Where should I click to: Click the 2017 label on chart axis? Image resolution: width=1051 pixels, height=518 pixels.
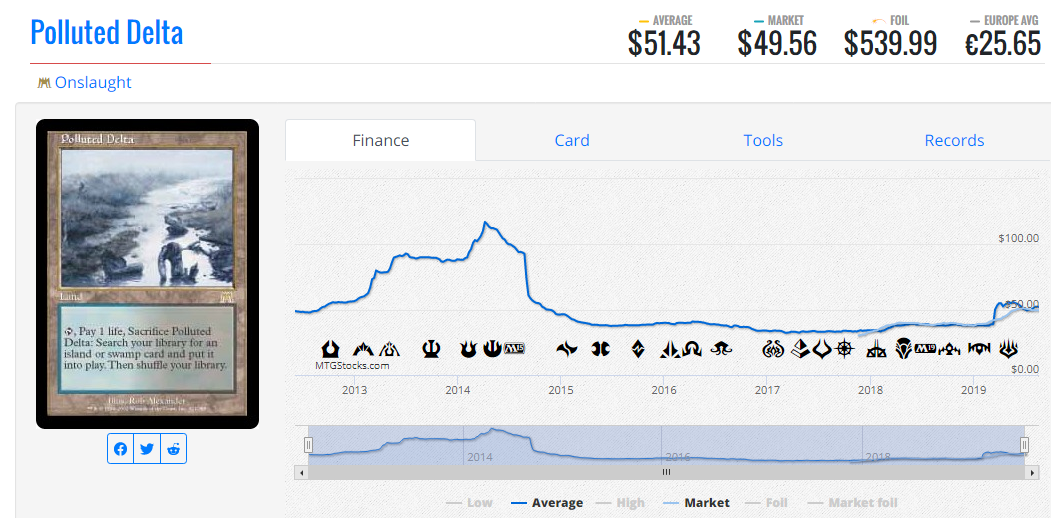tap(767, 390)
